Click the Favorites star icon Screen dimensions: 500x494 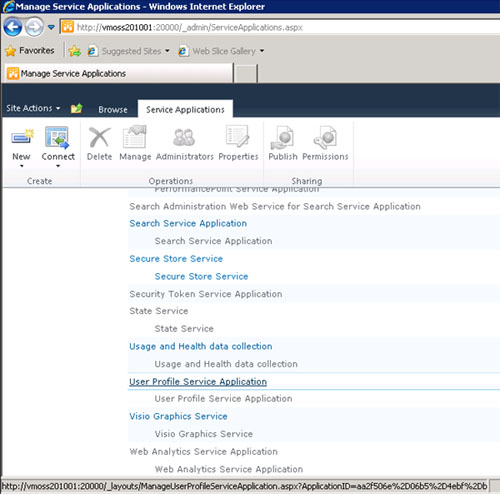pos(10,51)
